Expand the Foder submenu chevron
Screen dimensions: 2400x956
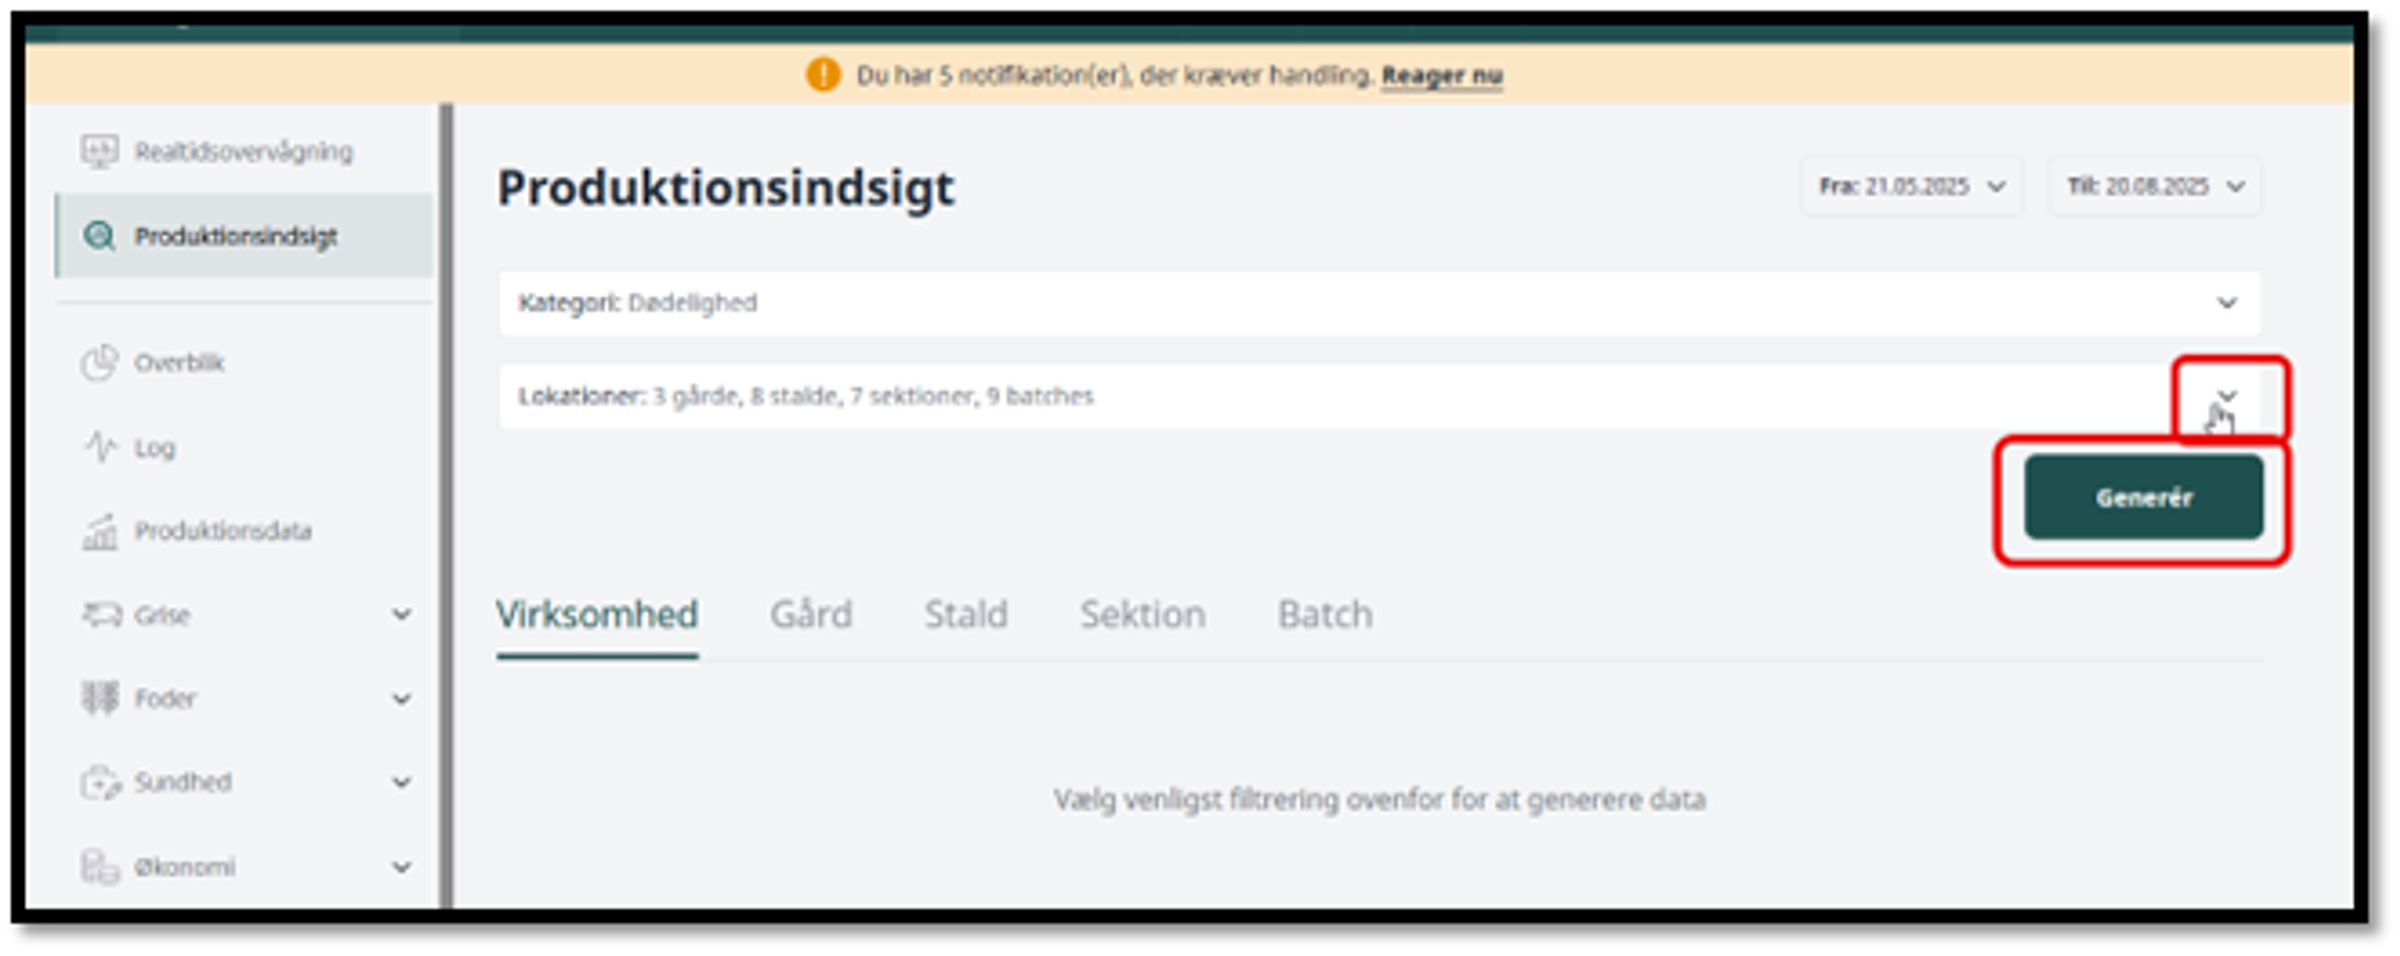401,698
